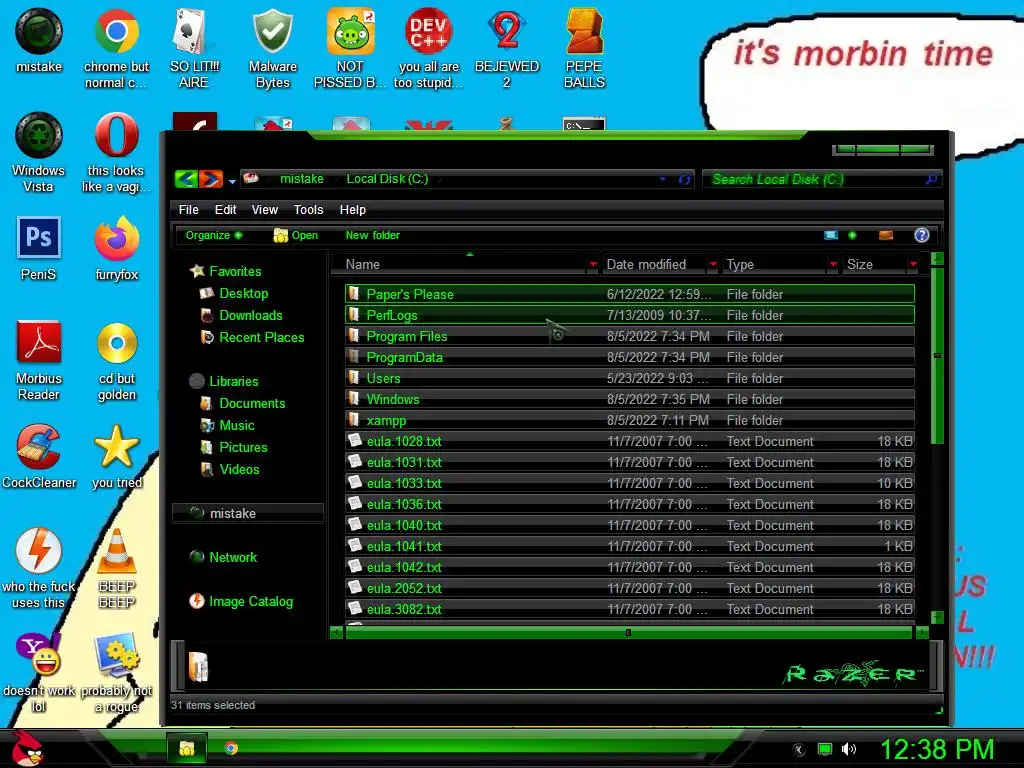The image size is (1024, 768).
Task: Click the blue Help question mark icon
Action: coord(921,235)
